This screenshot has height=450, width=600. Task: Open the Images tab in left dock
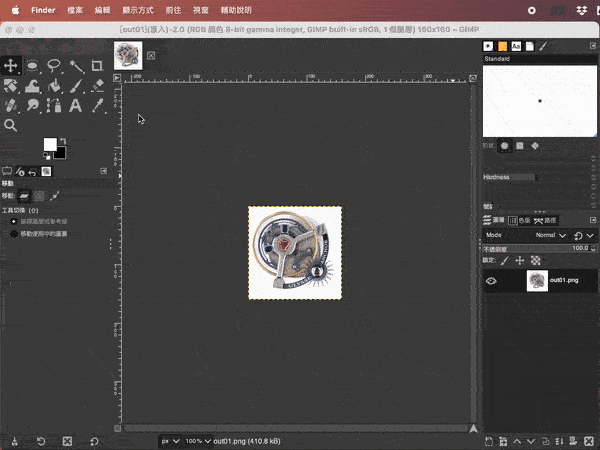(x=46, y=171)
